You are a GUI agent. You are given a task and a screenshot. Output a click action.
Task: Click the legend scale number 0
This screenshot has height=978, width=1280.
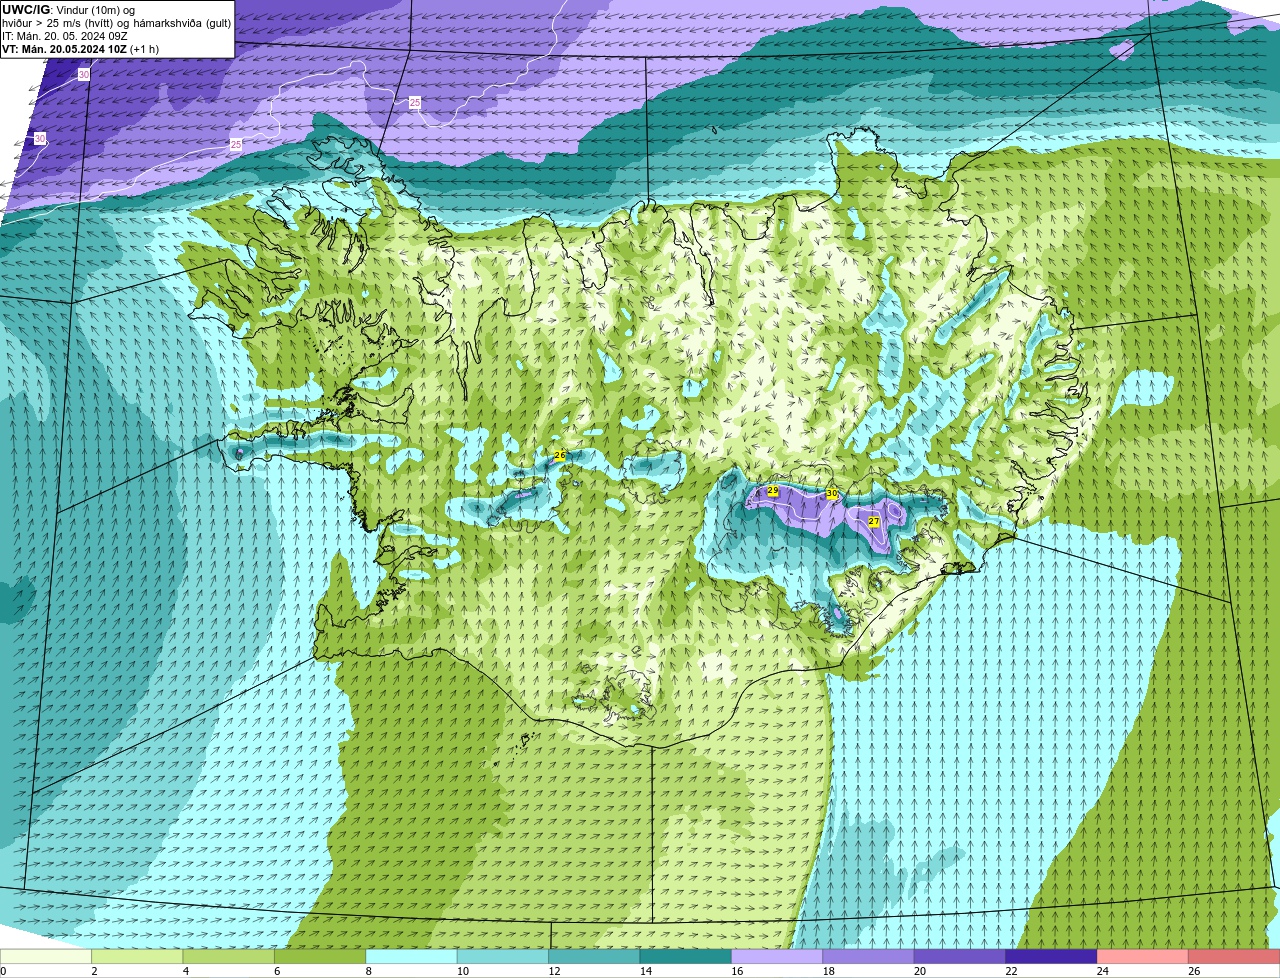[x=3, y=971]
